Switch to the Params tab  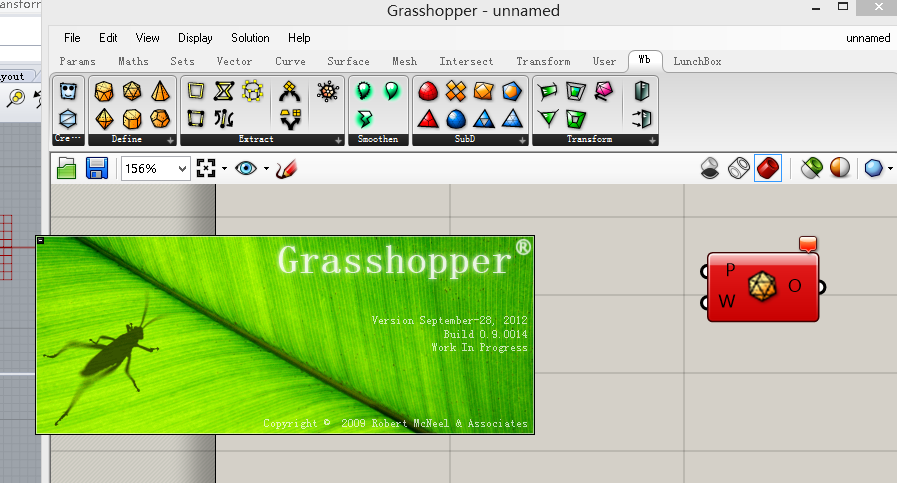pos(77,61)
